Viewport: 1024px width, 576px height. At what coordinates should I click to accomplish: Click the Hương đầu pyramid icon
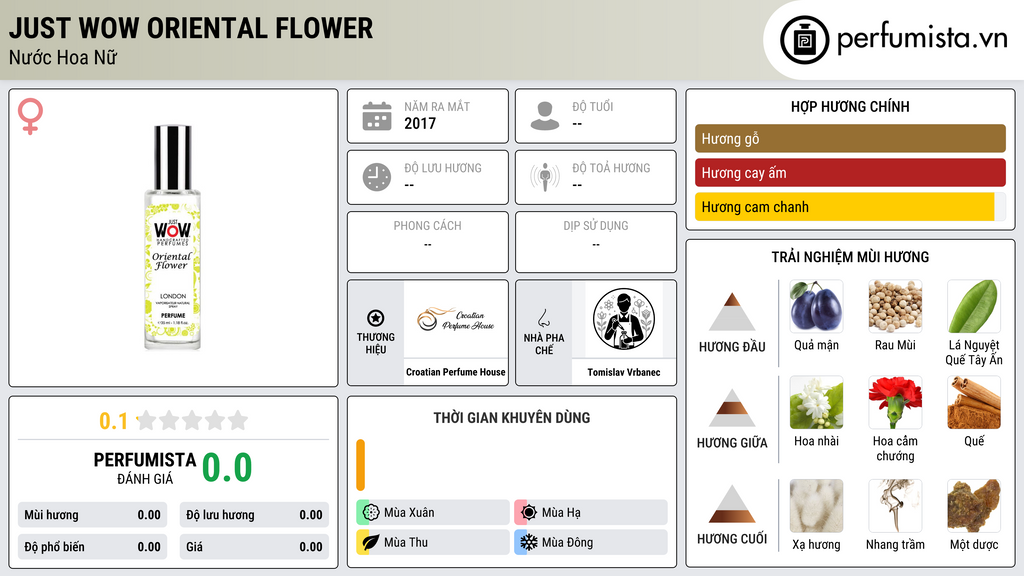coord(732,312)
